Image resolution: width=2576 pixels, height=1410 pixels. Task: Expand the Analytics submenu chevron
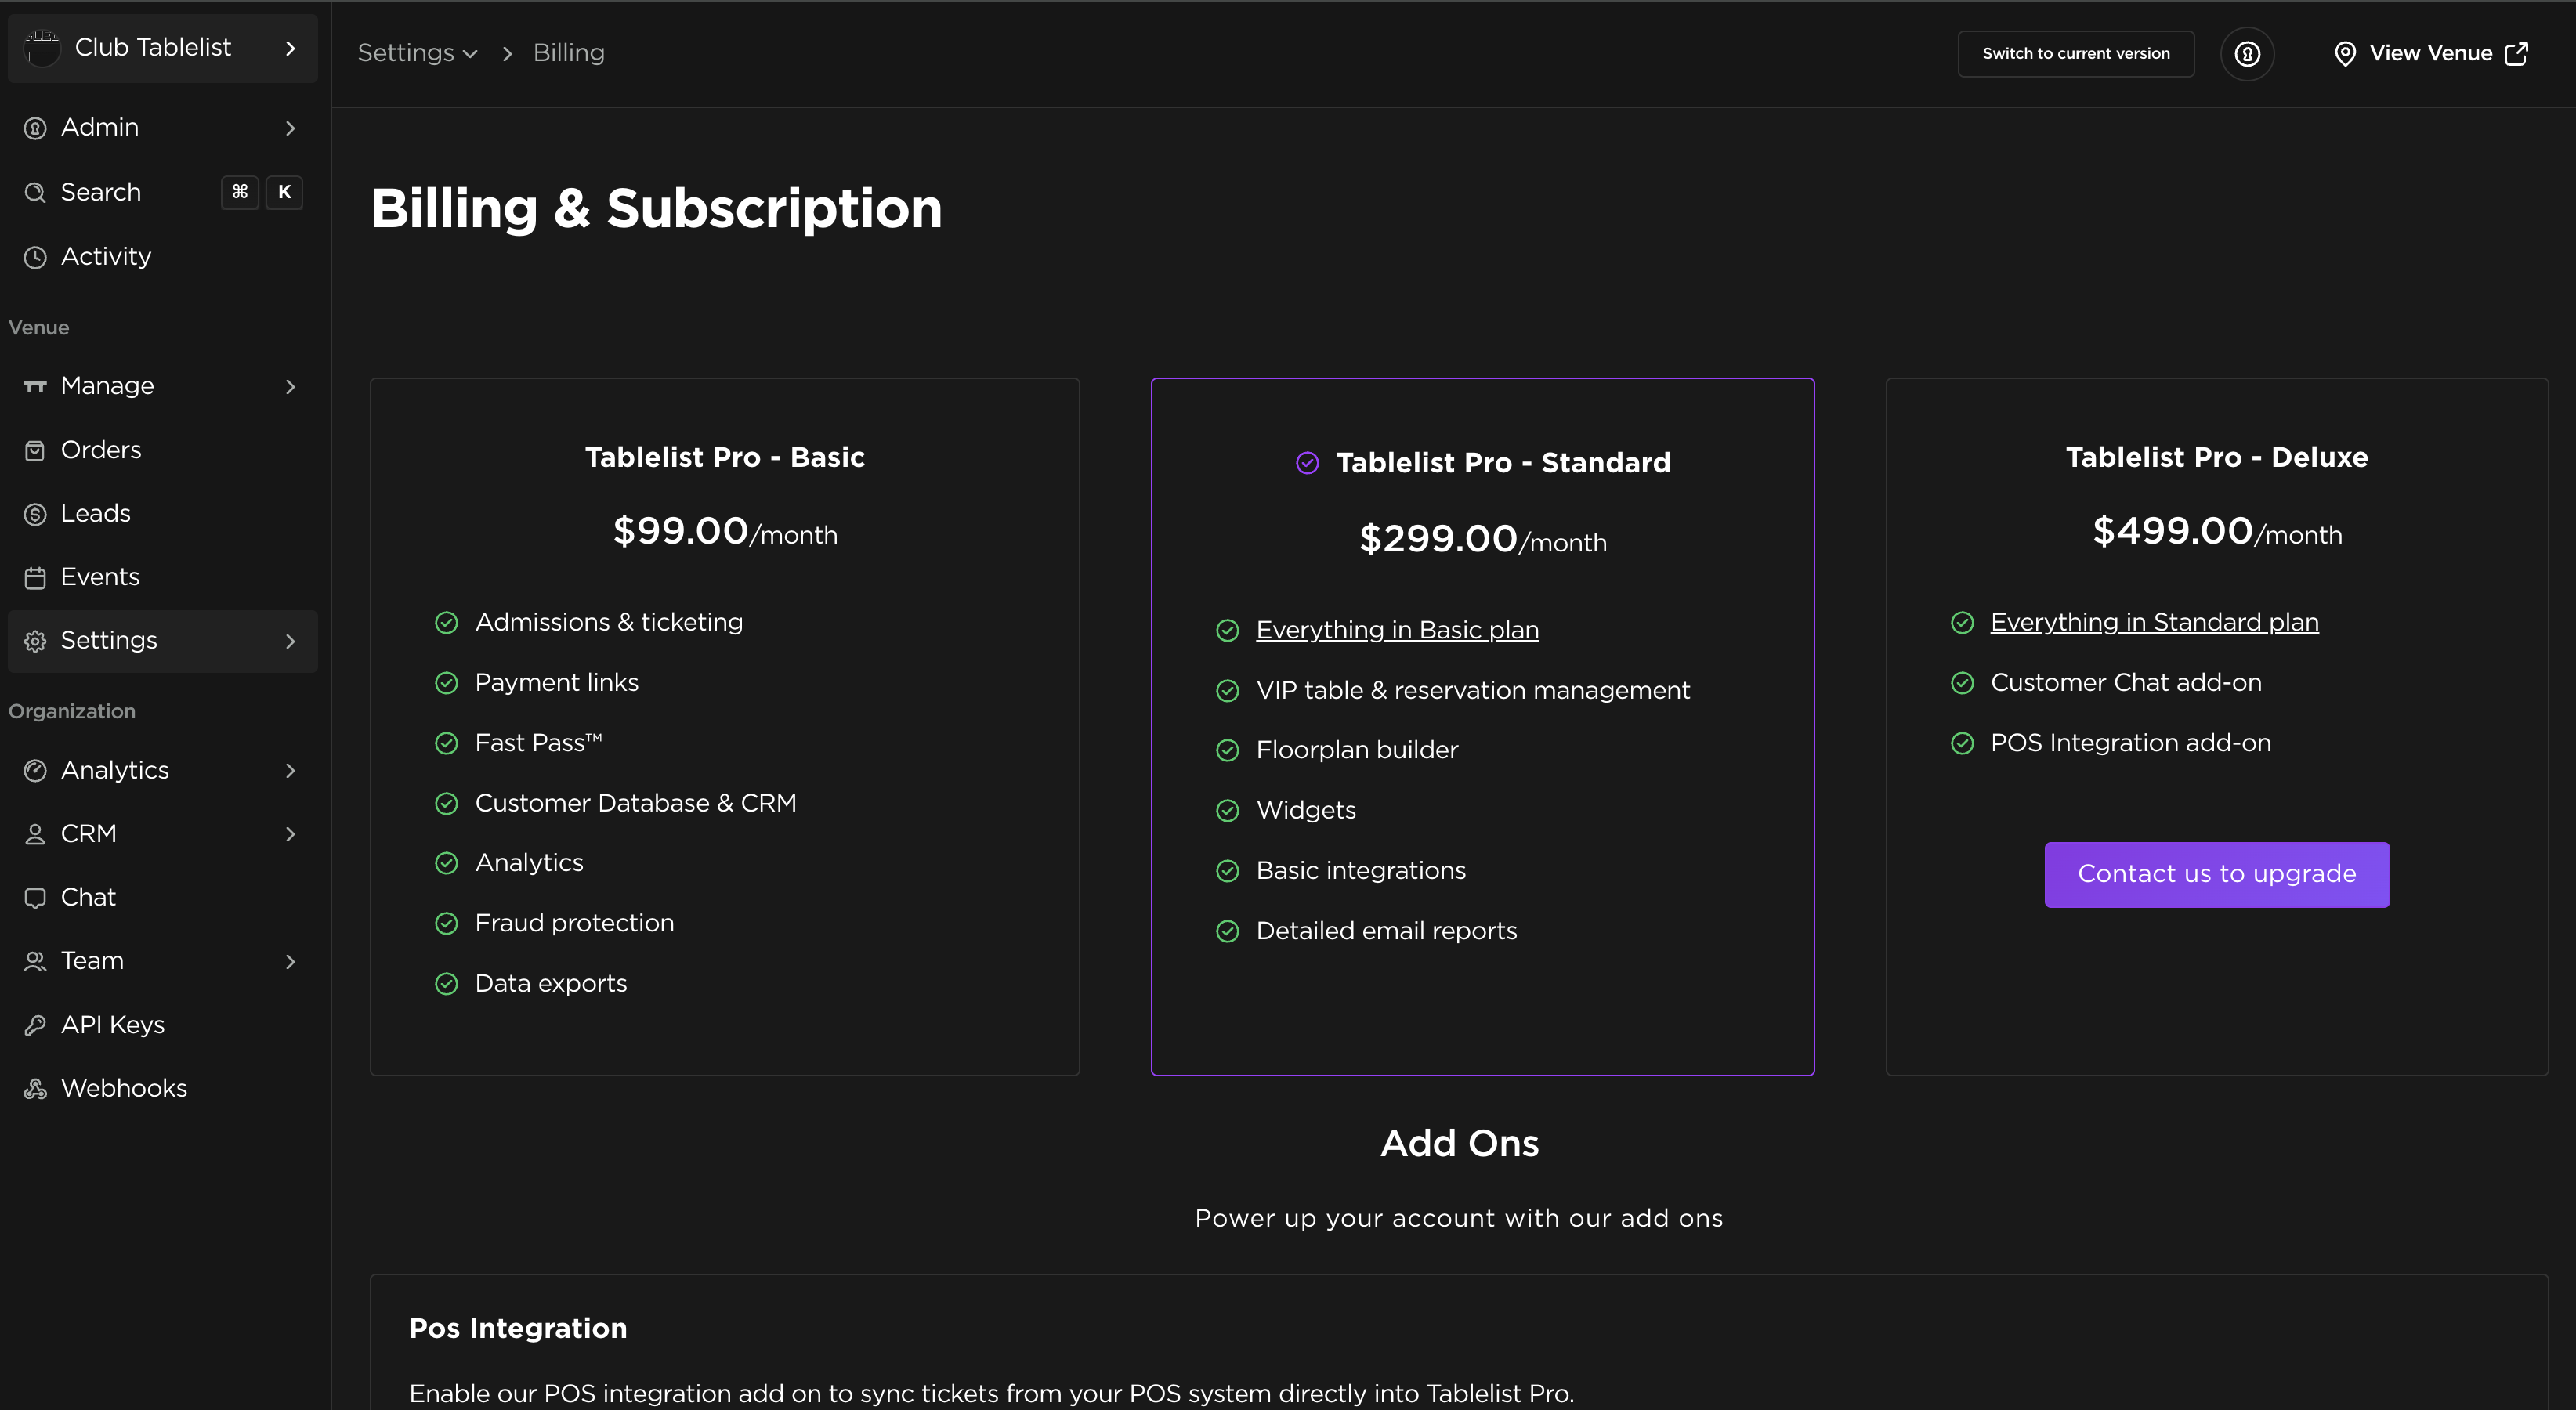pos(290,771)
